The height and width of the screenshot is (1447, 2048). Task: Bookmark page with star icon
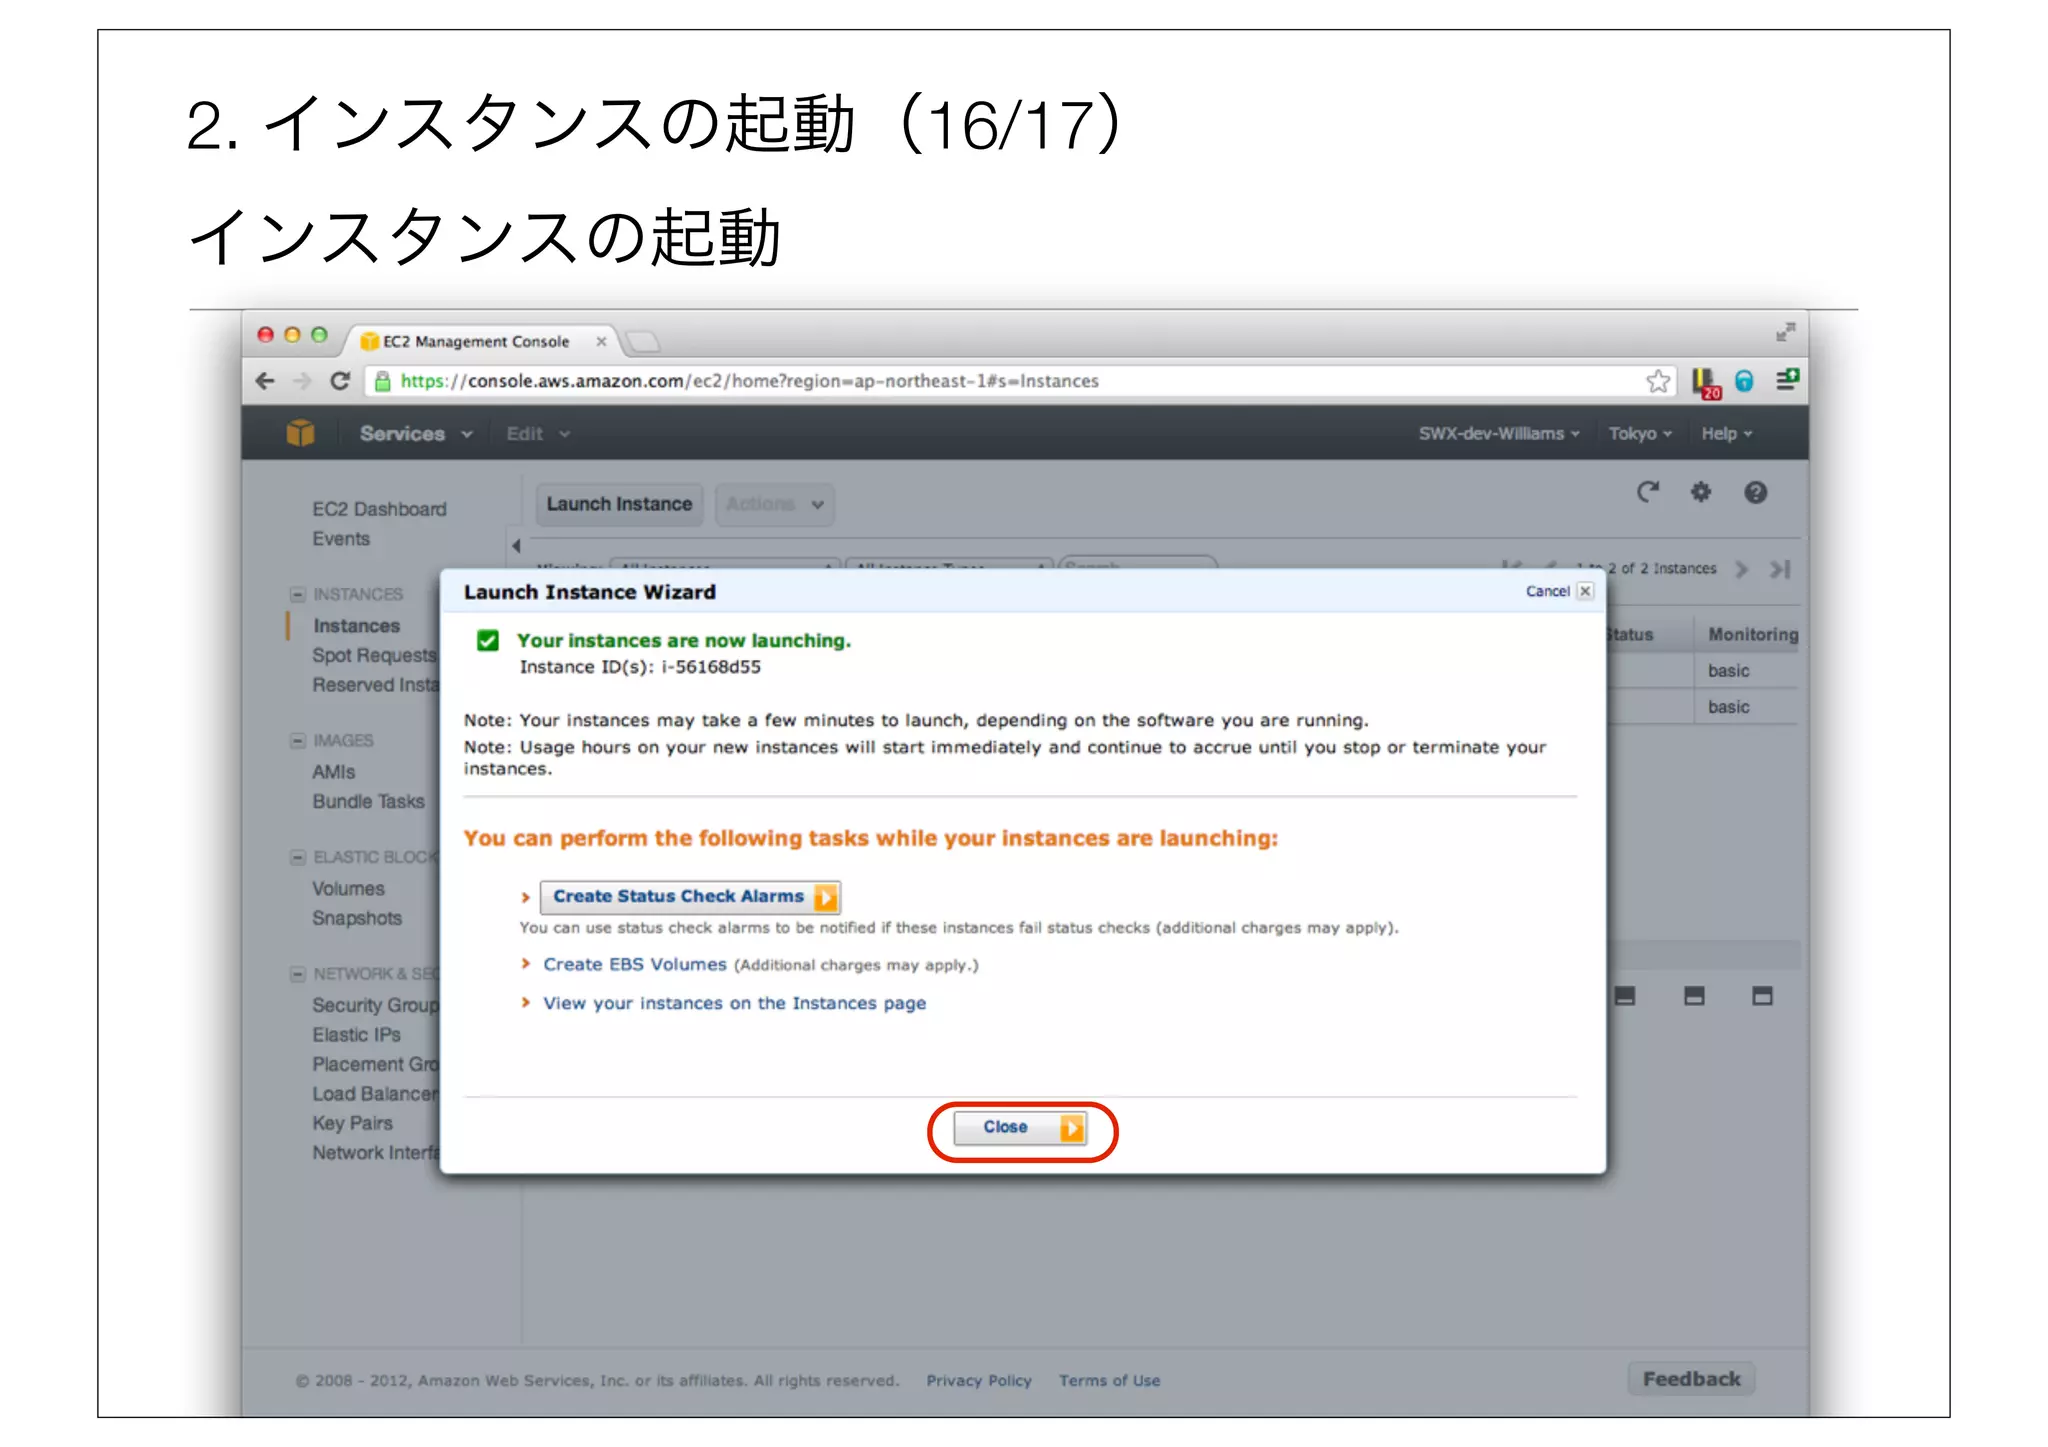click(1657, 381)
